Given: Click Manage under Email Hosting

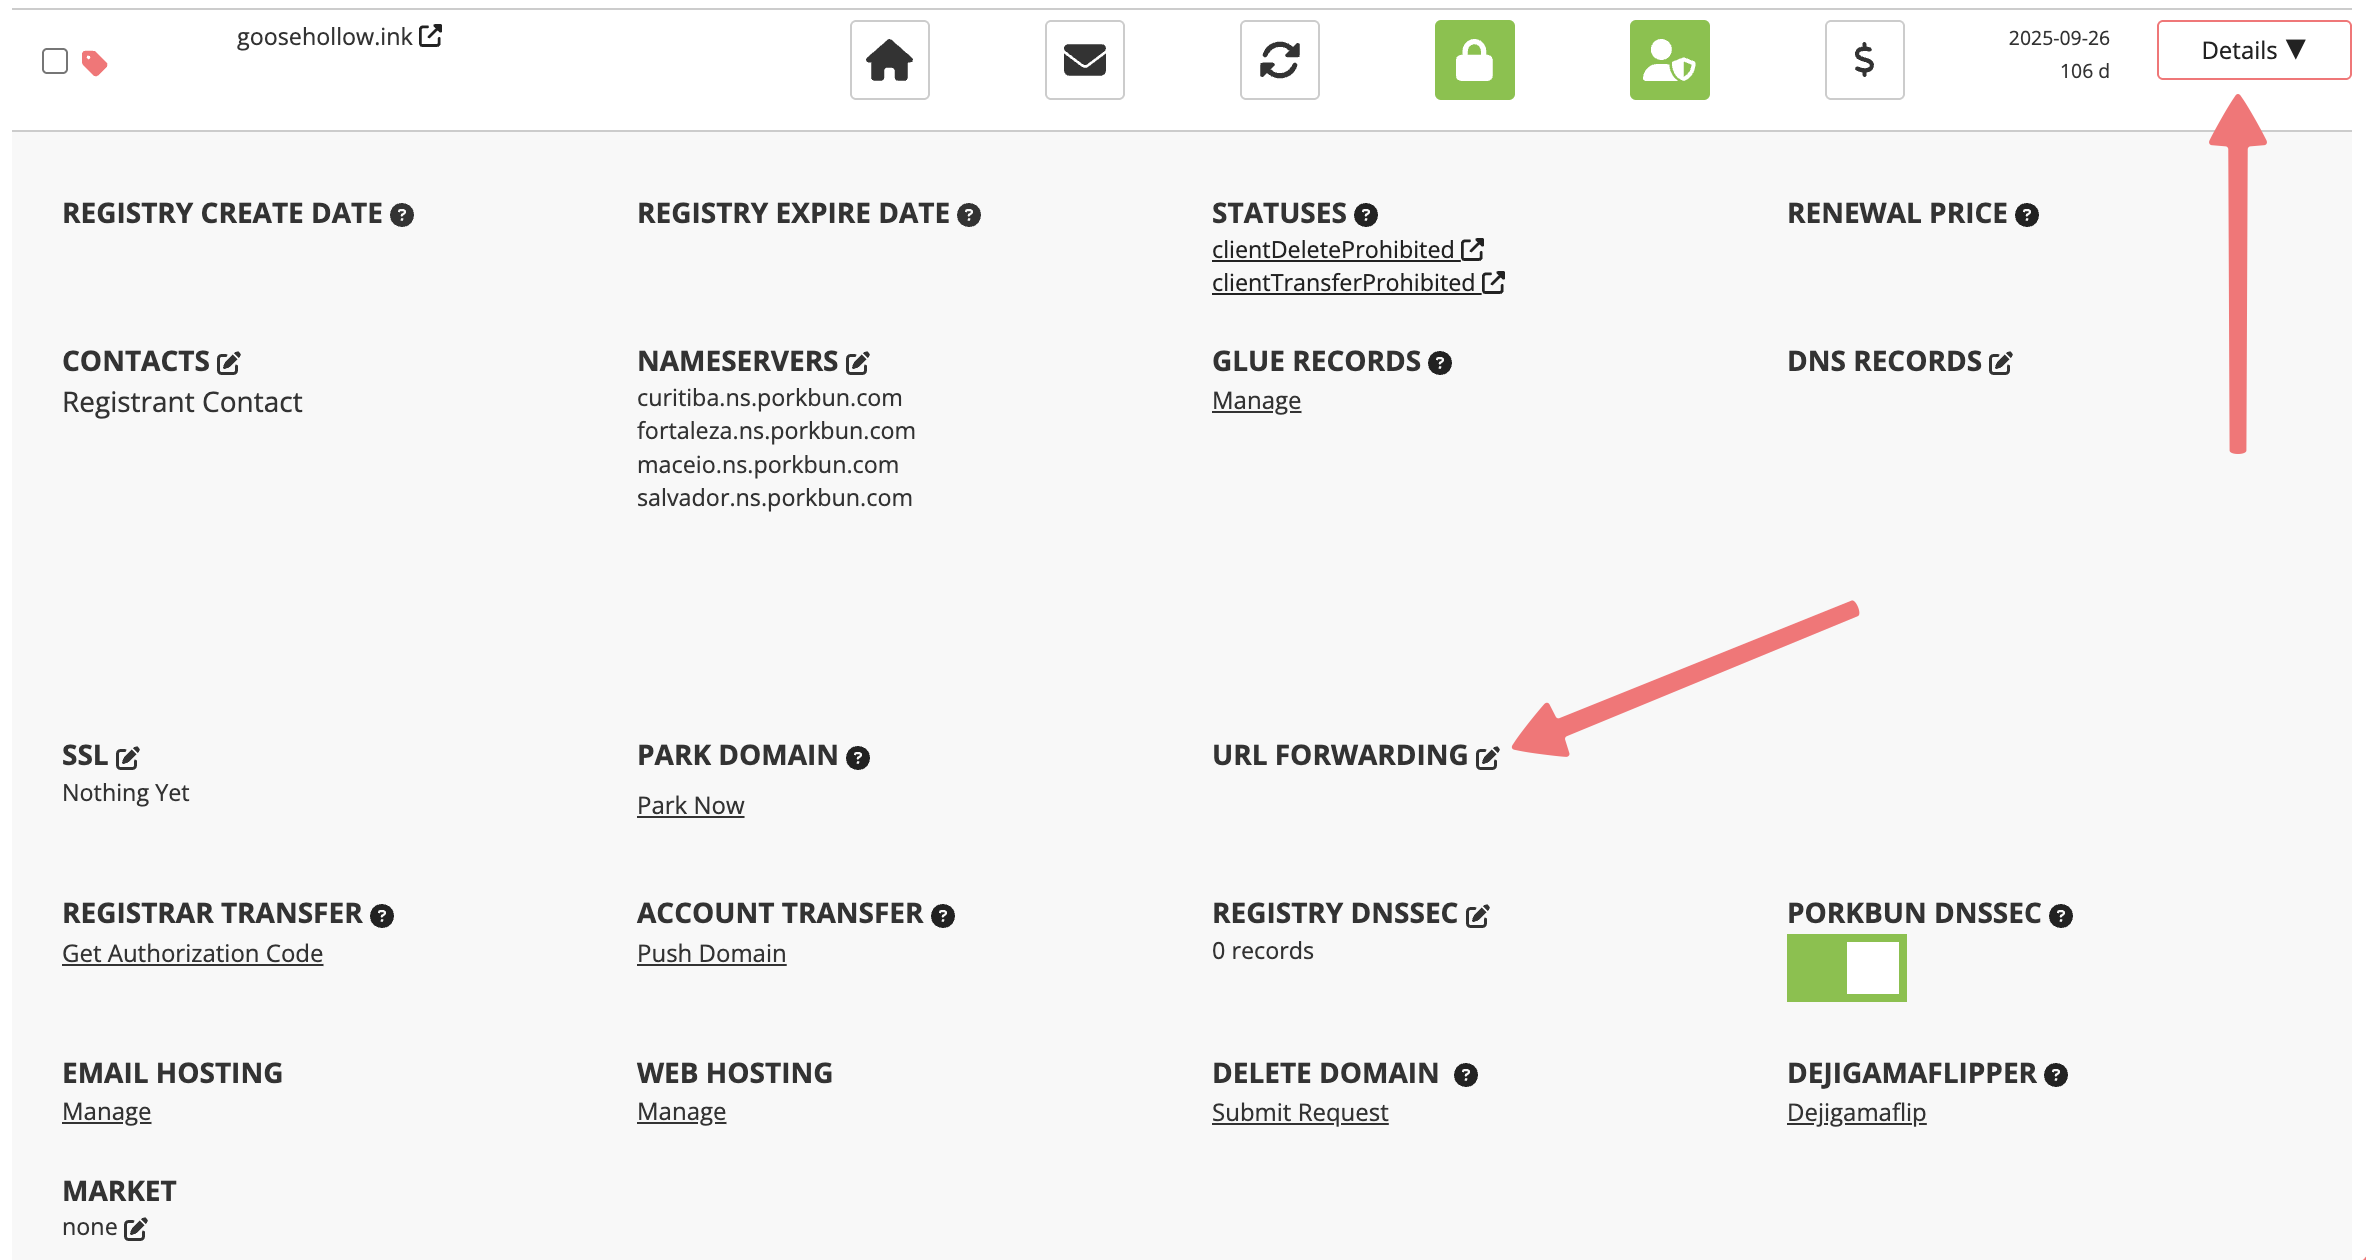Looking at the screenshot, I should pos(106,1112).
